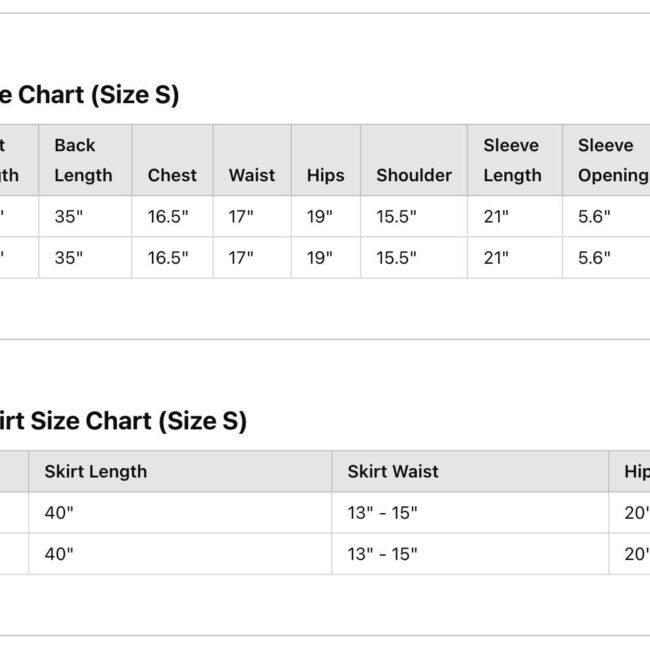This screenshot has height=650, width=650.
Task: Click the first row 40" skirt length cell
Action: [180, 513]
